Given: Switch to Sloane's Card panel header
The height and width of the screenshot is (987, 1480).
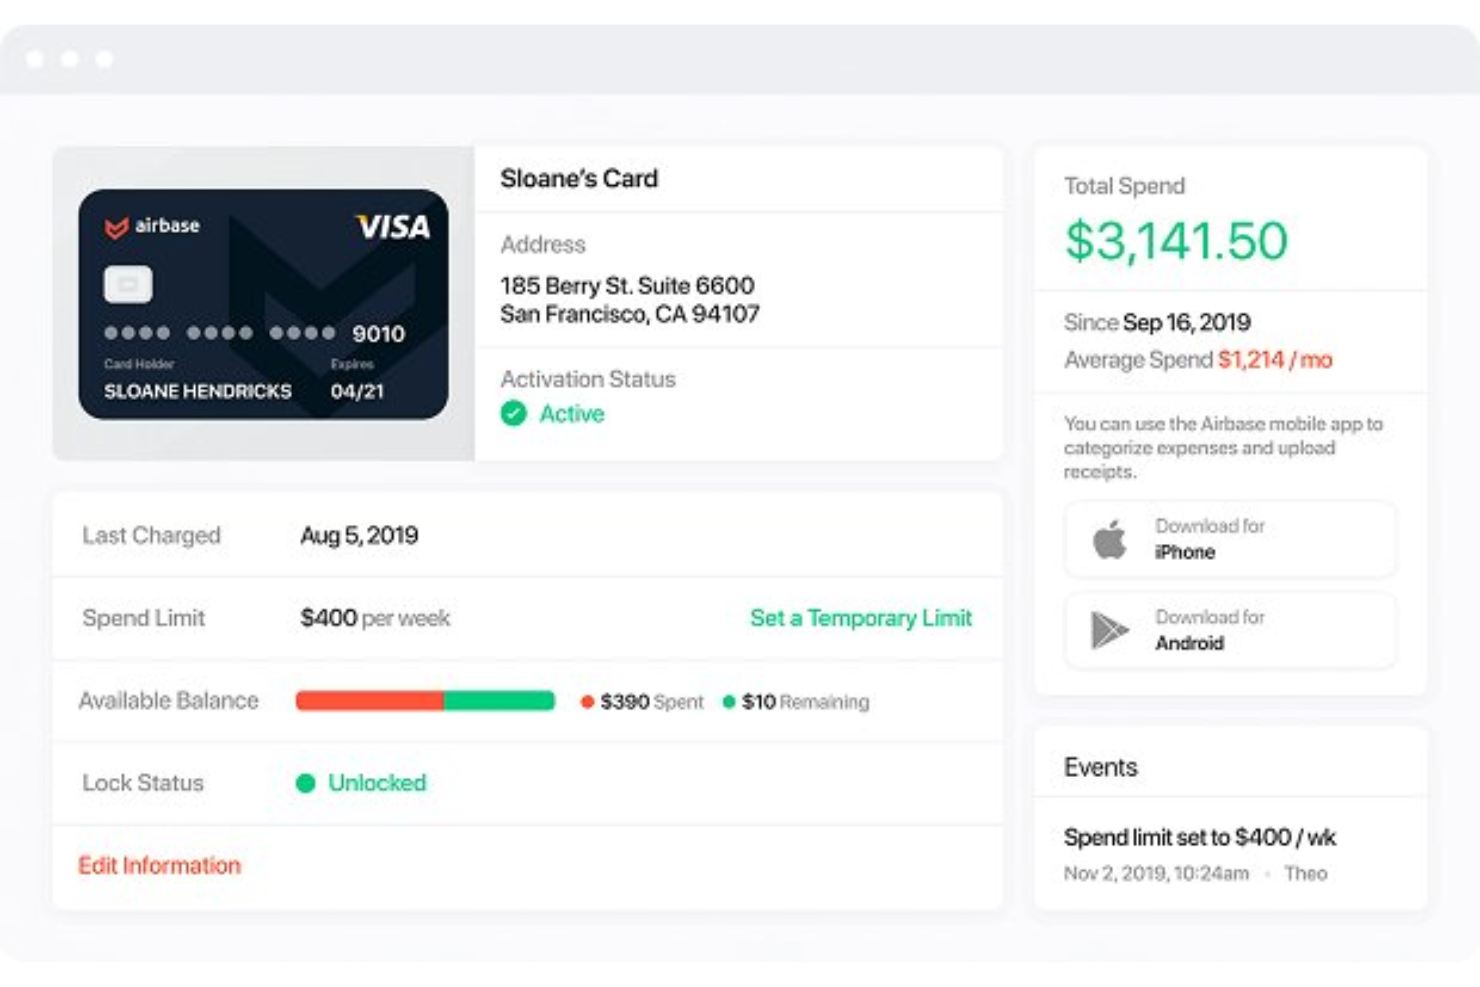Looking at the screenshot, I should point(579,179).
